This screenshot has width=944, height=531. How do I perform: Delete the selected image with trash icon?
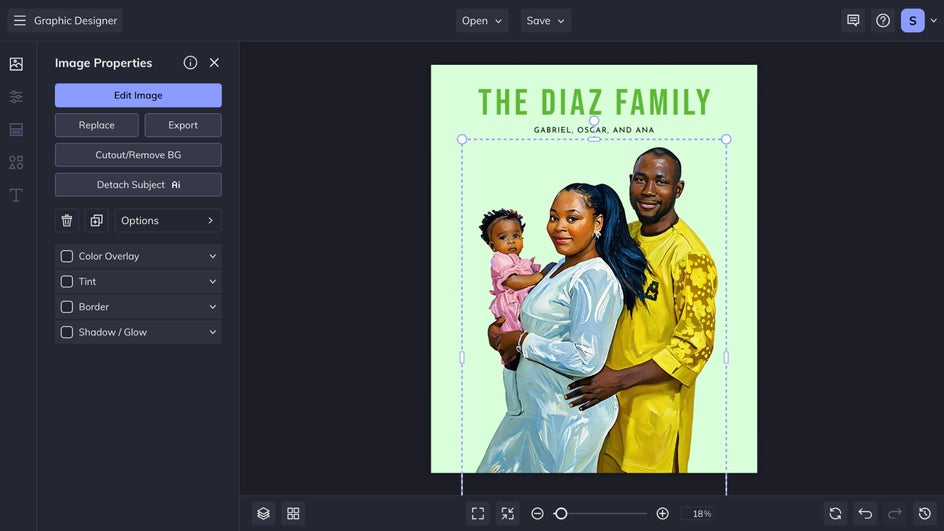[67, 220]
